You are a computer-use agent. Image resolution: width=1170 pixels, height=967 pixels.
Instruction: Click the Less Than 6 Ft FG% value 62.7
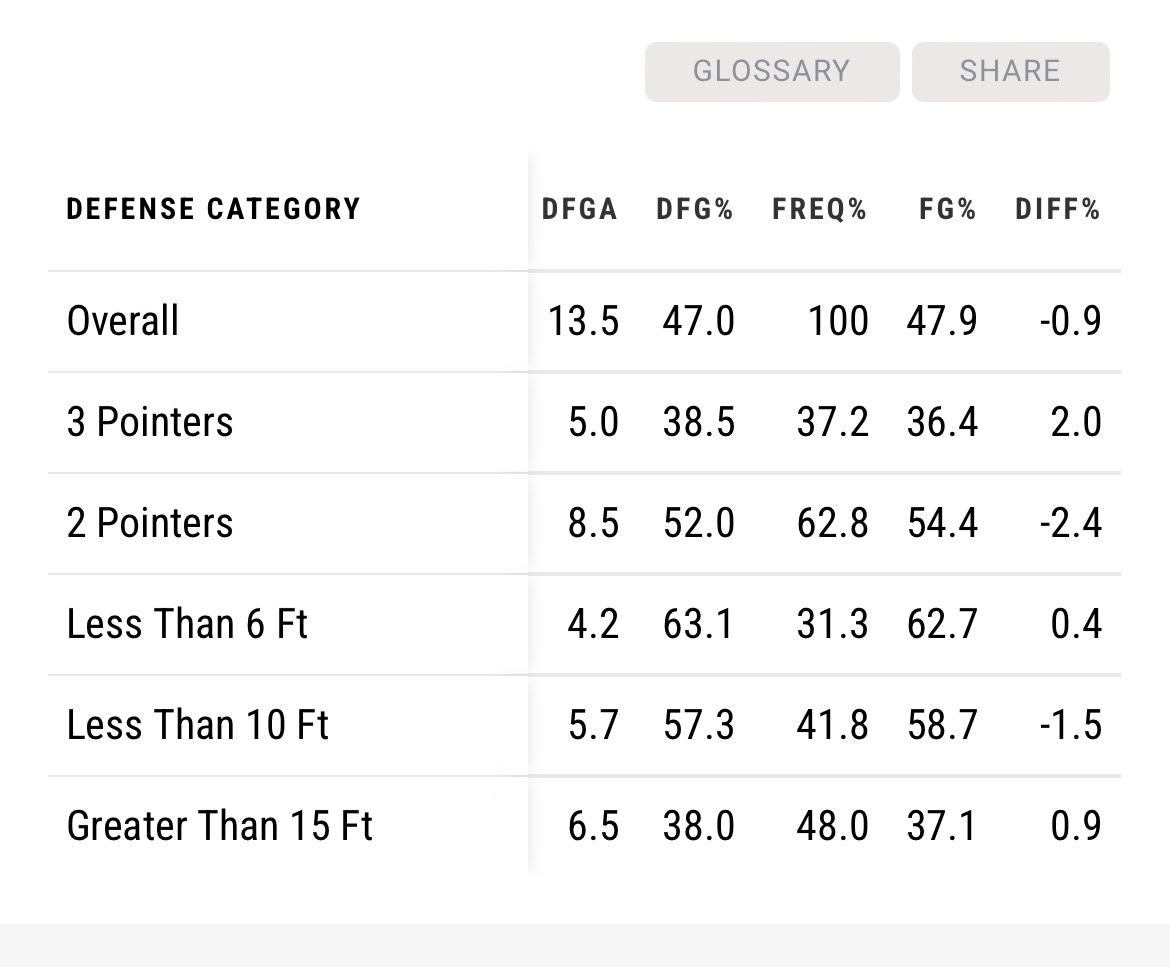tap(942, 624)
